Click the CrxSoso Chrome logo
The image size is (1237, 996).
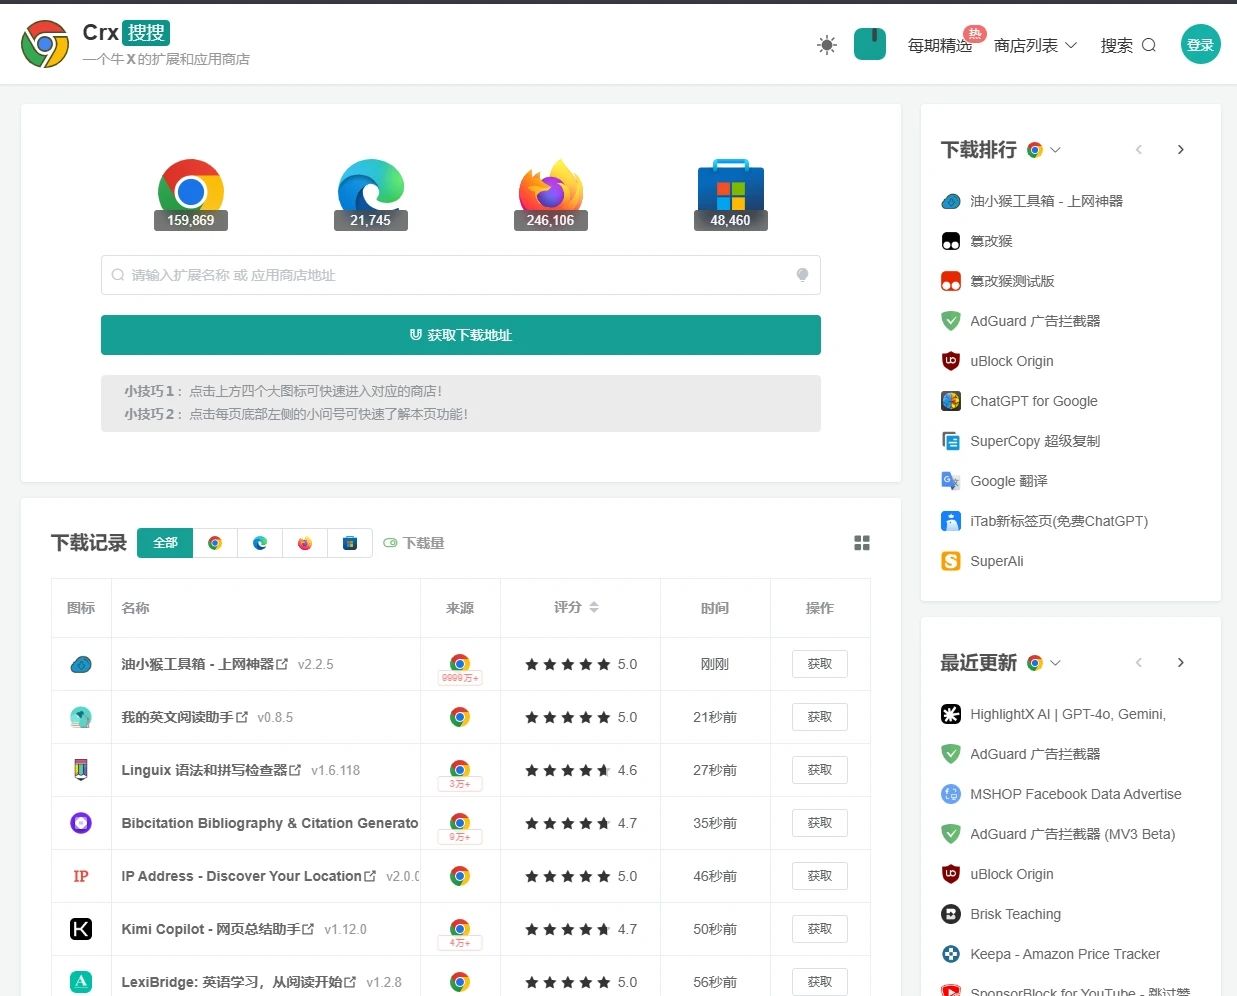click(45, 44)
